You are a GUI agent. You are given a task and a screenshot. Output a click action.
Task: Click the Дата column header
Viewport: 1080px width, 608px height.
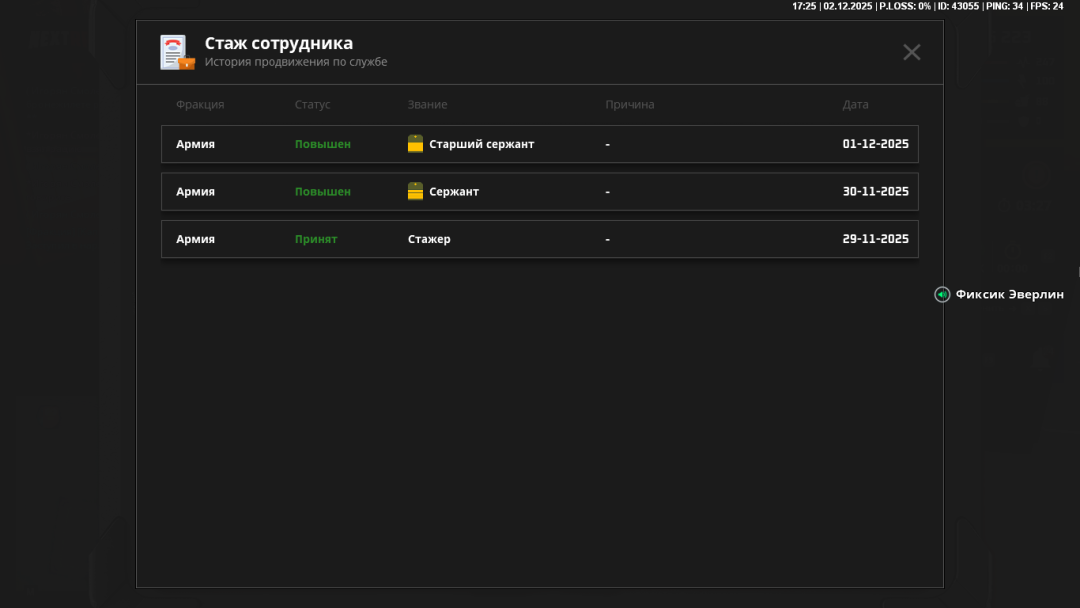855,105
